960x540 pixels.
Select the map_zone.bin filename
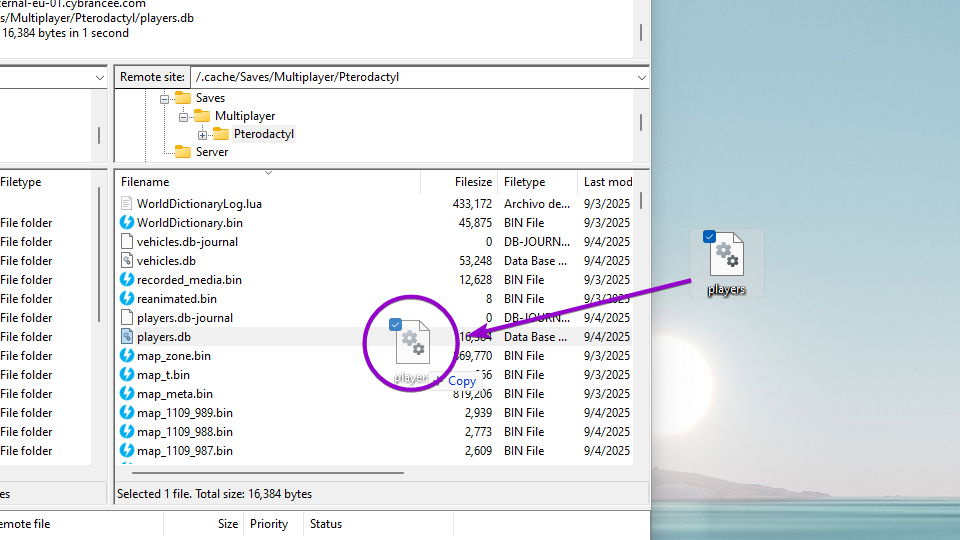[174, 356]
